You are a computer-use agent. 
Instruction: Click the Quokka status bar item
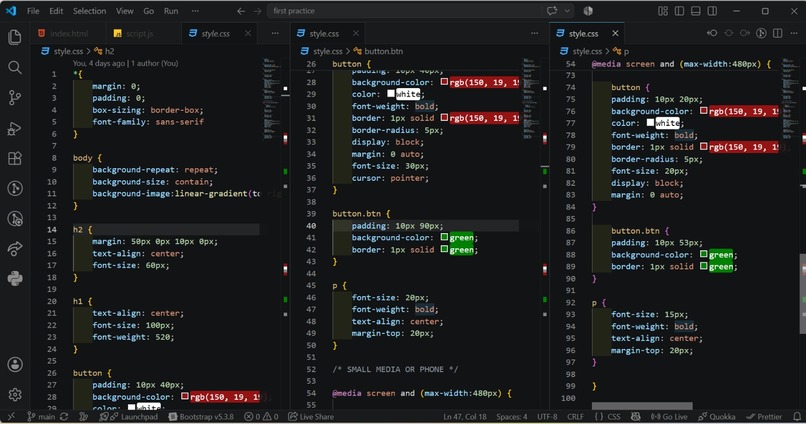pos(717,417)
